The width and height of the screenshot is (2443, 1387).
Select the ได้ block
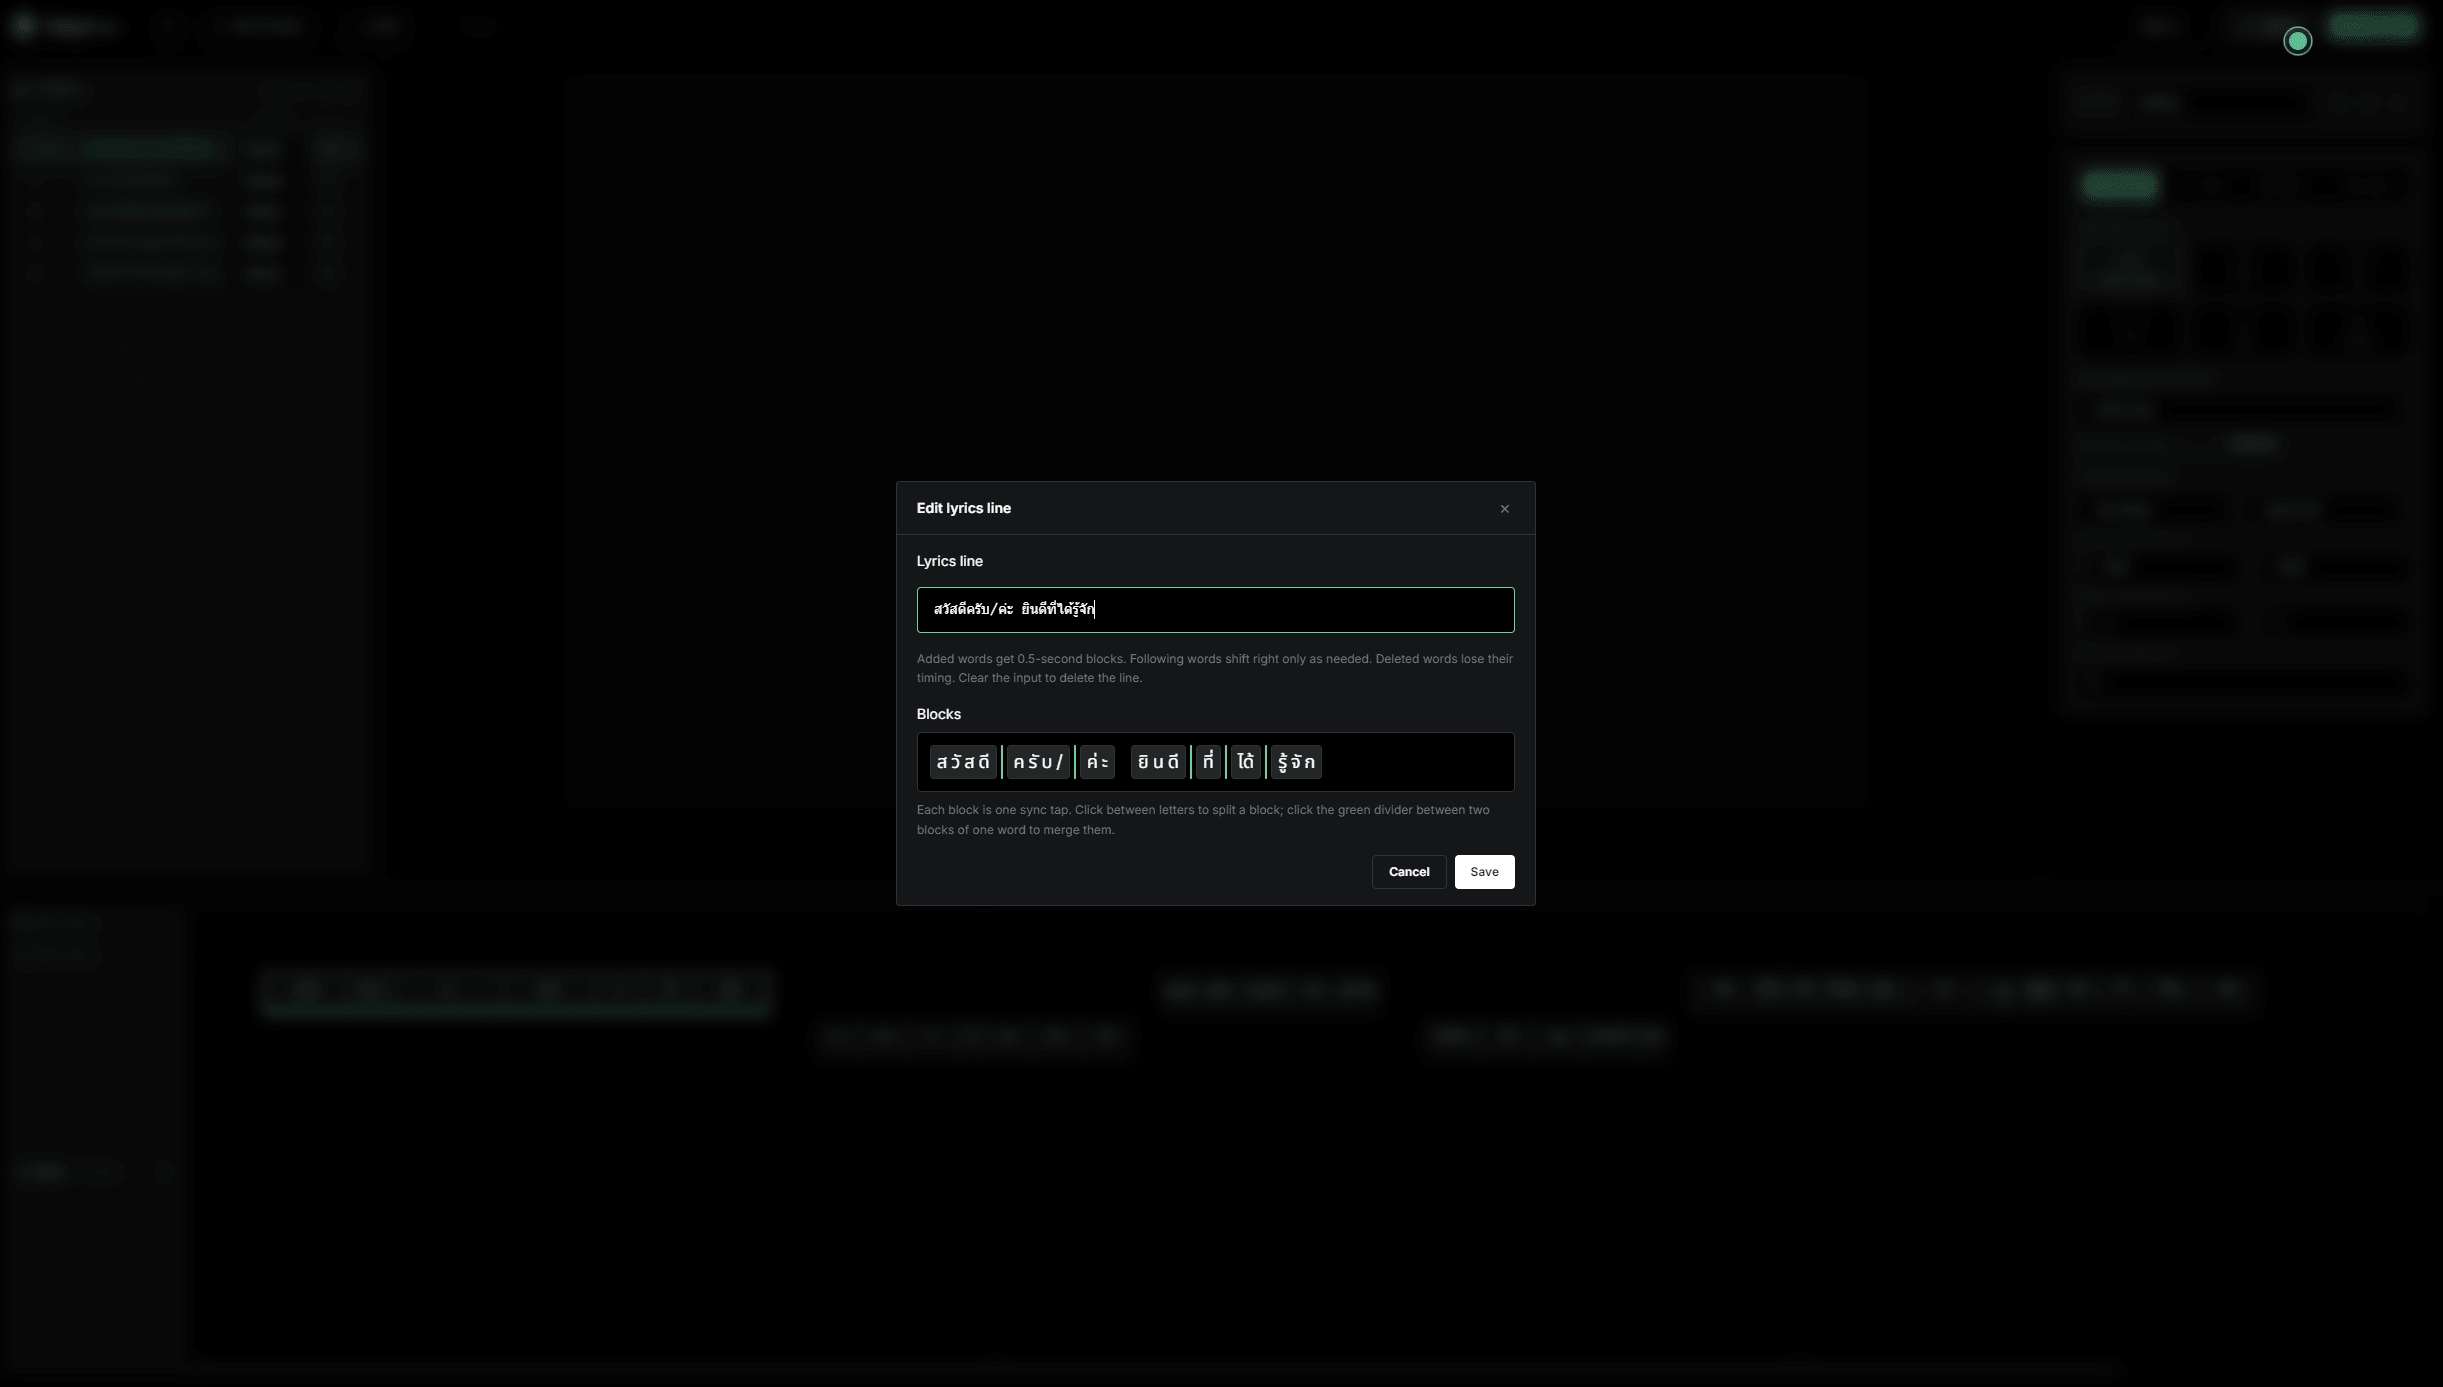(x=1245, y=762)
